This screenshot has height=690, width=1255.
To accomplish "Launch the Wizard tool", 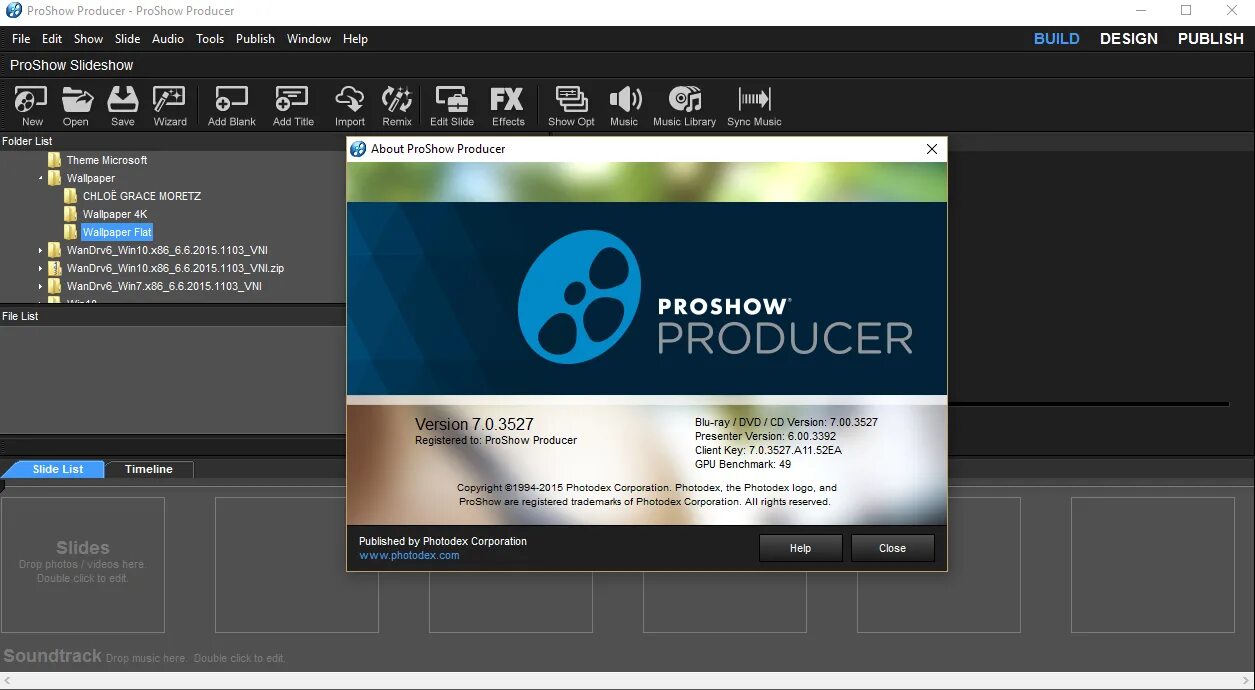I will point(170,106).
